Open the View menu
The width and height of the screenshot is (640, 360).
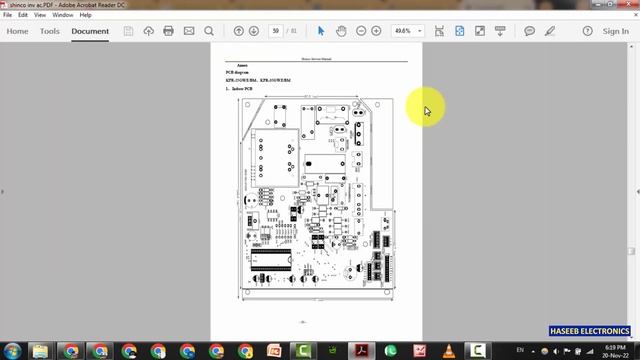pyautogui.click(x=40, y=15)
